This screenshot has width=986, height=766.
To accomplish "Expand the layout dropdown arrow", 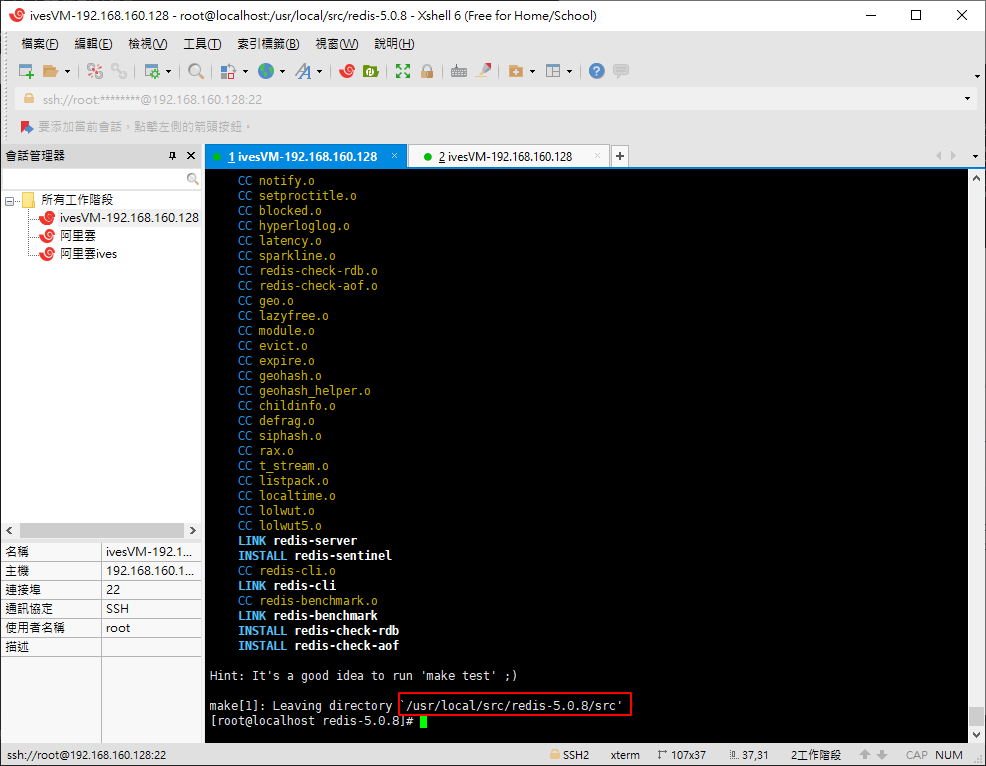I will coord(570,72).
